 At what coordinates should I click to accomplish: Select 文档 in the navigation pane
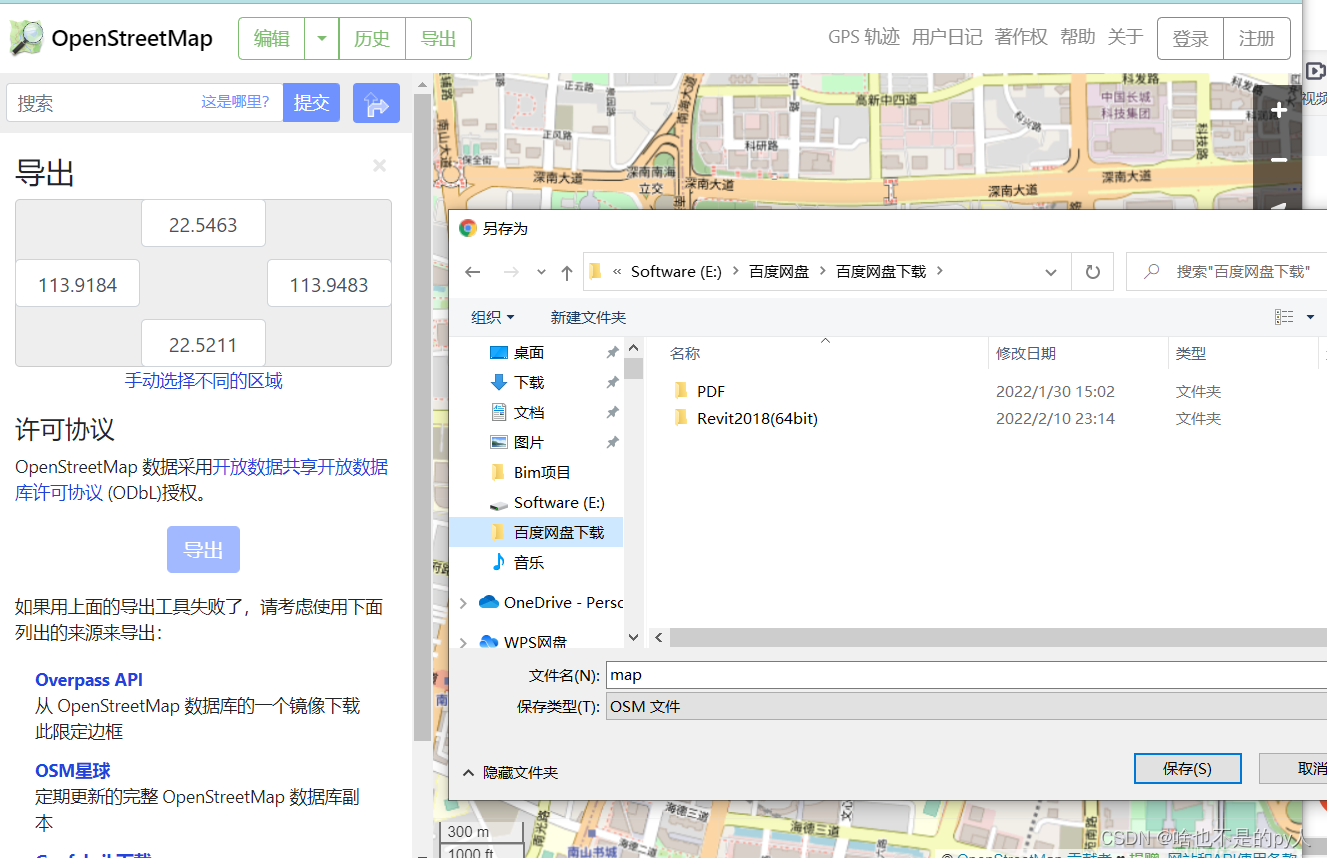529,412
